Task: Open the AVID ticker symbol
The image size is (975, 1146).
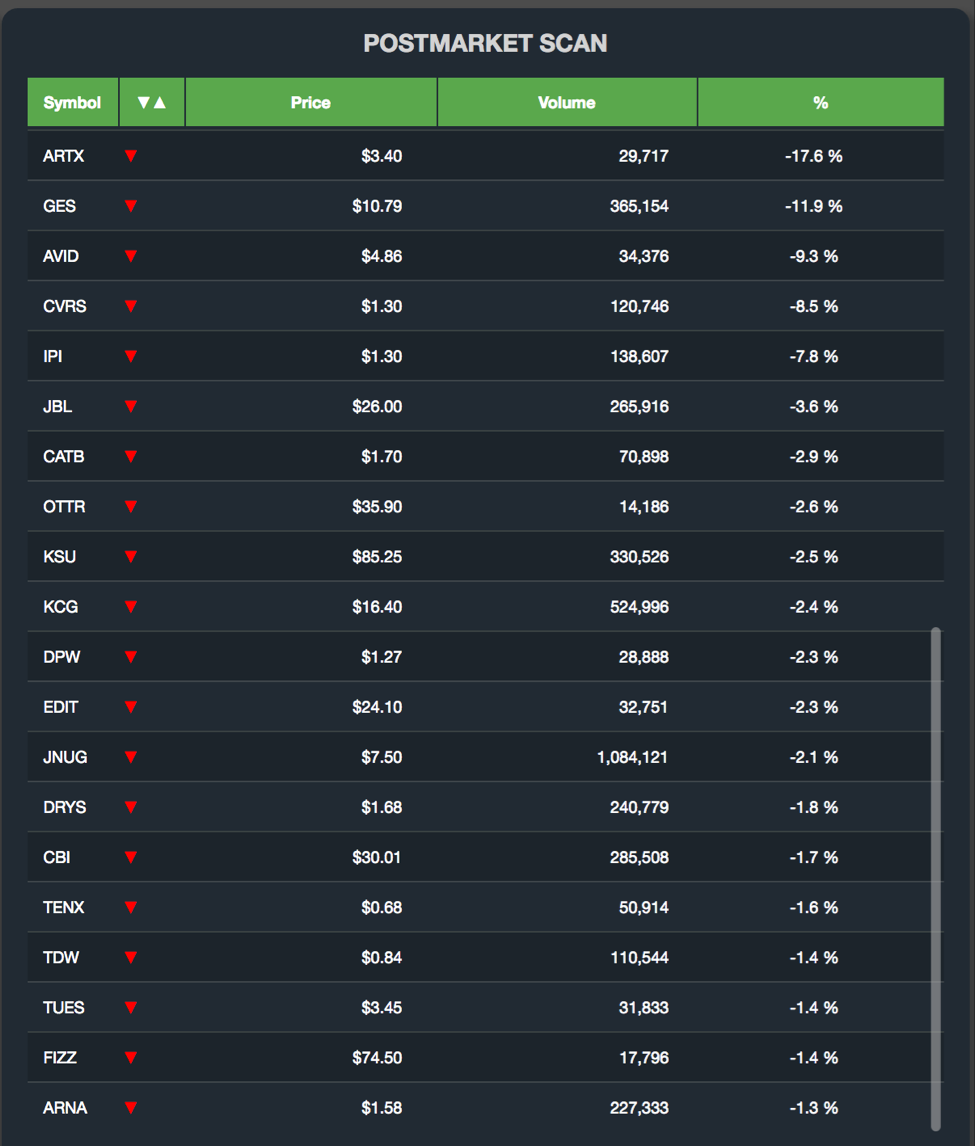Action: (x=61, y=257)
